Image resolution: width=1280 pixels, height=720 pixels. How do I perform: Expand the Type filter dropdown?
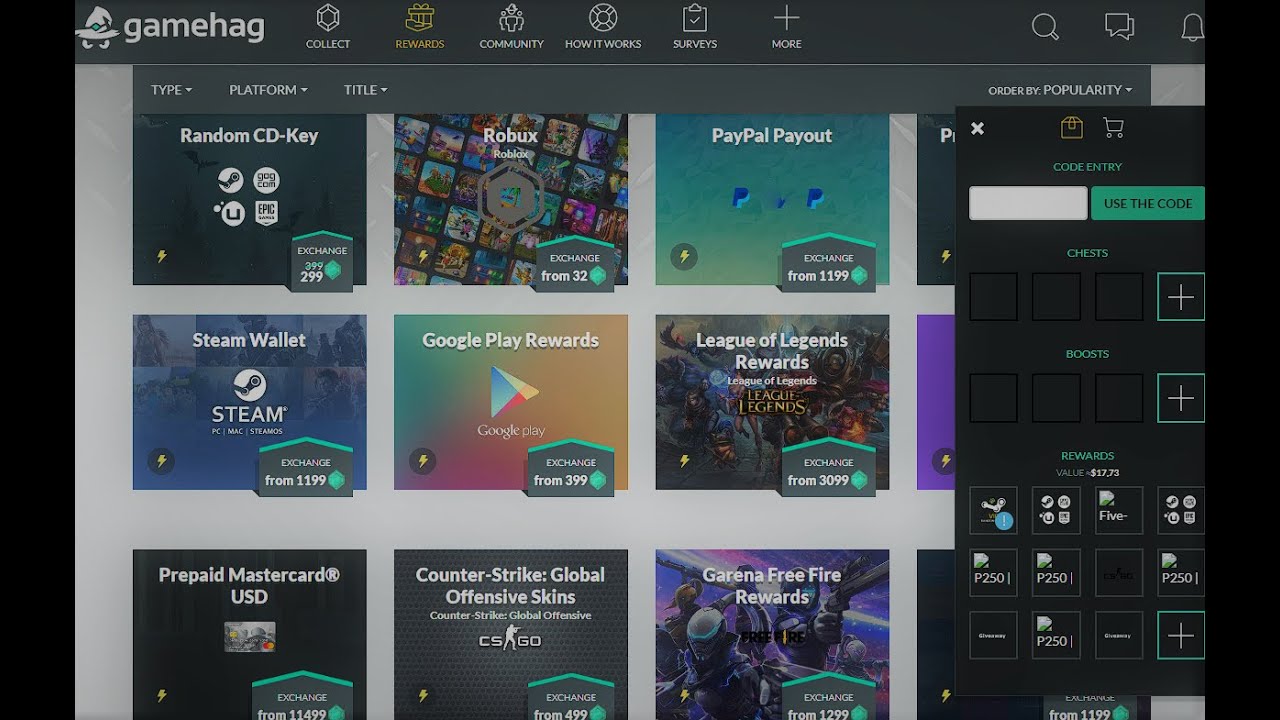click(x=171, y=90)
